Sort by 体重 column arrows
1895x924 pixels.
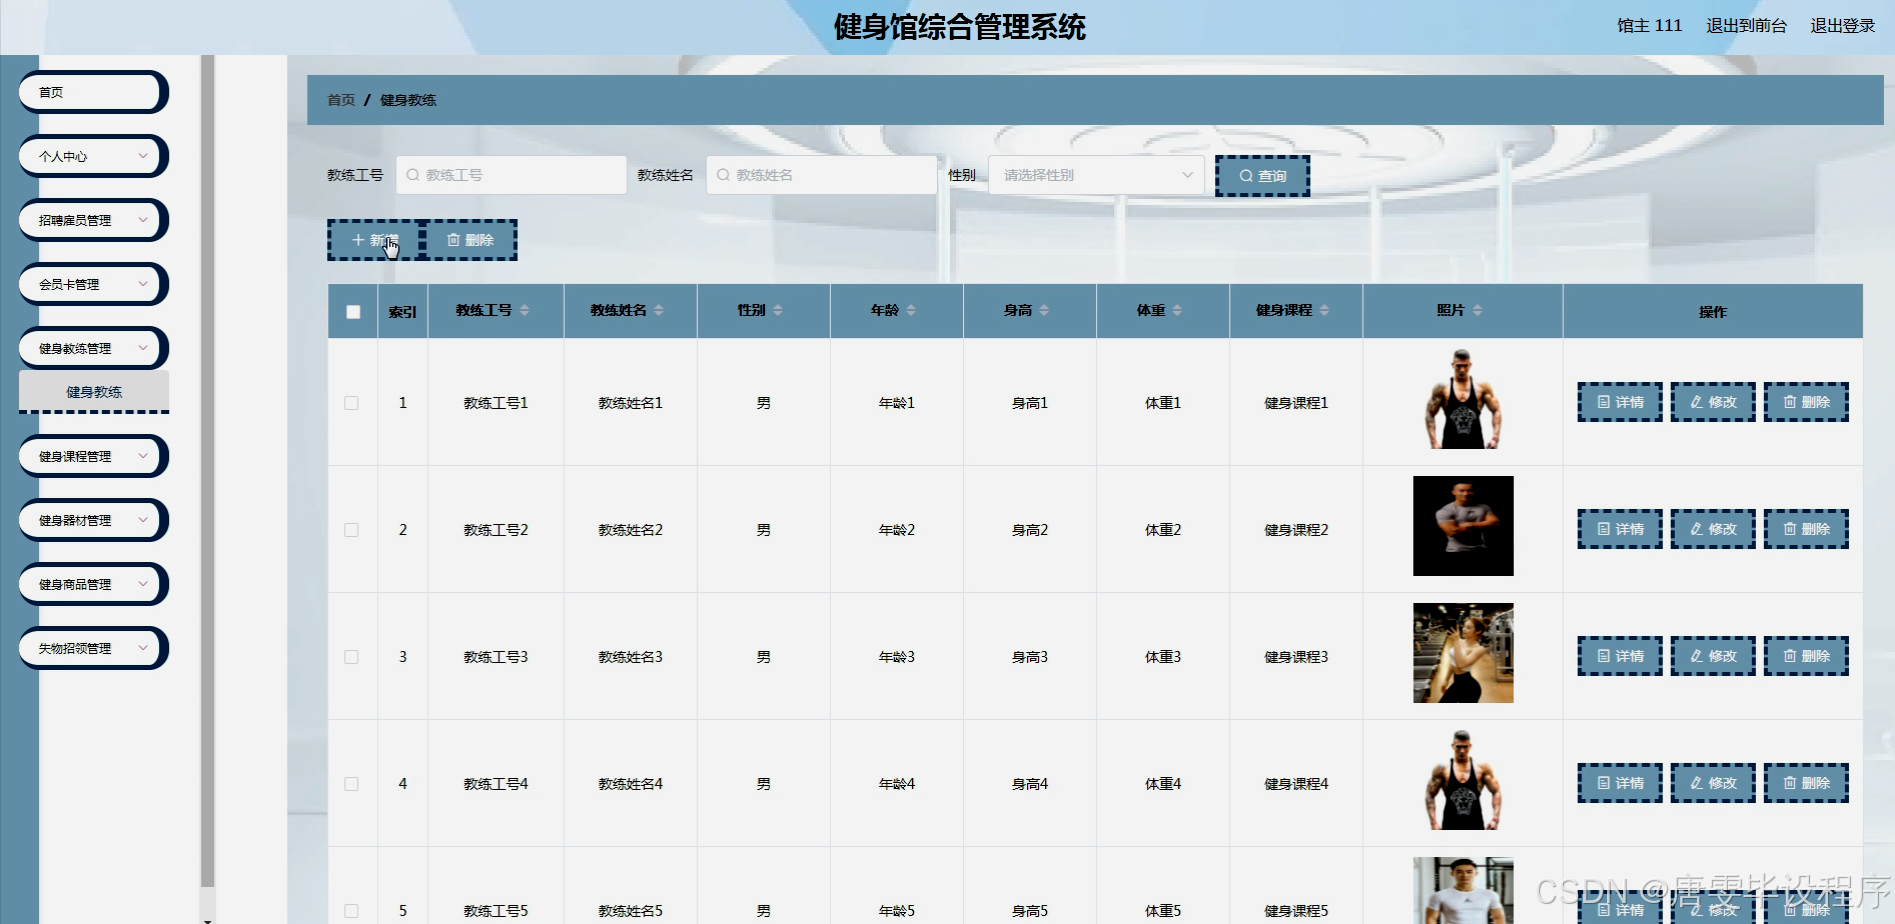coord(1177,311)
